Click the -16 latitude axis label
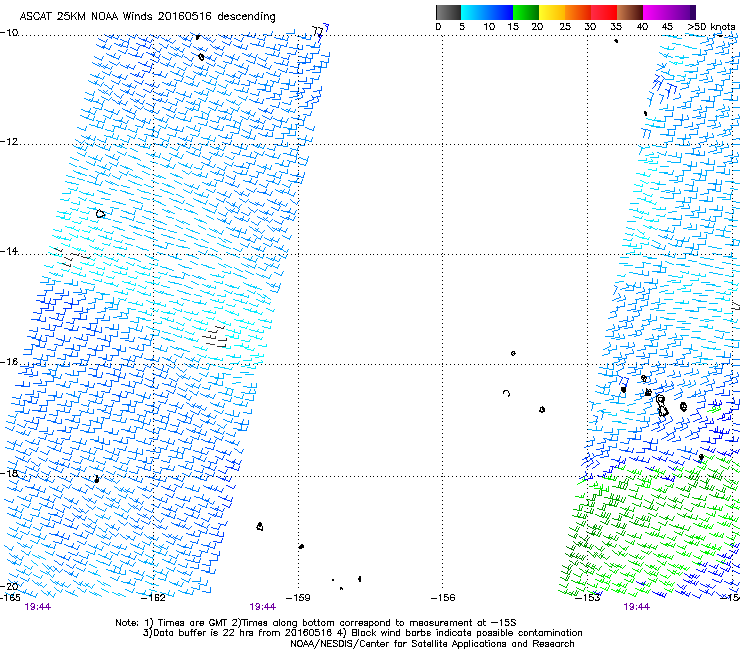The height and width of the screenshot is (650, 740). click(9, 362)
